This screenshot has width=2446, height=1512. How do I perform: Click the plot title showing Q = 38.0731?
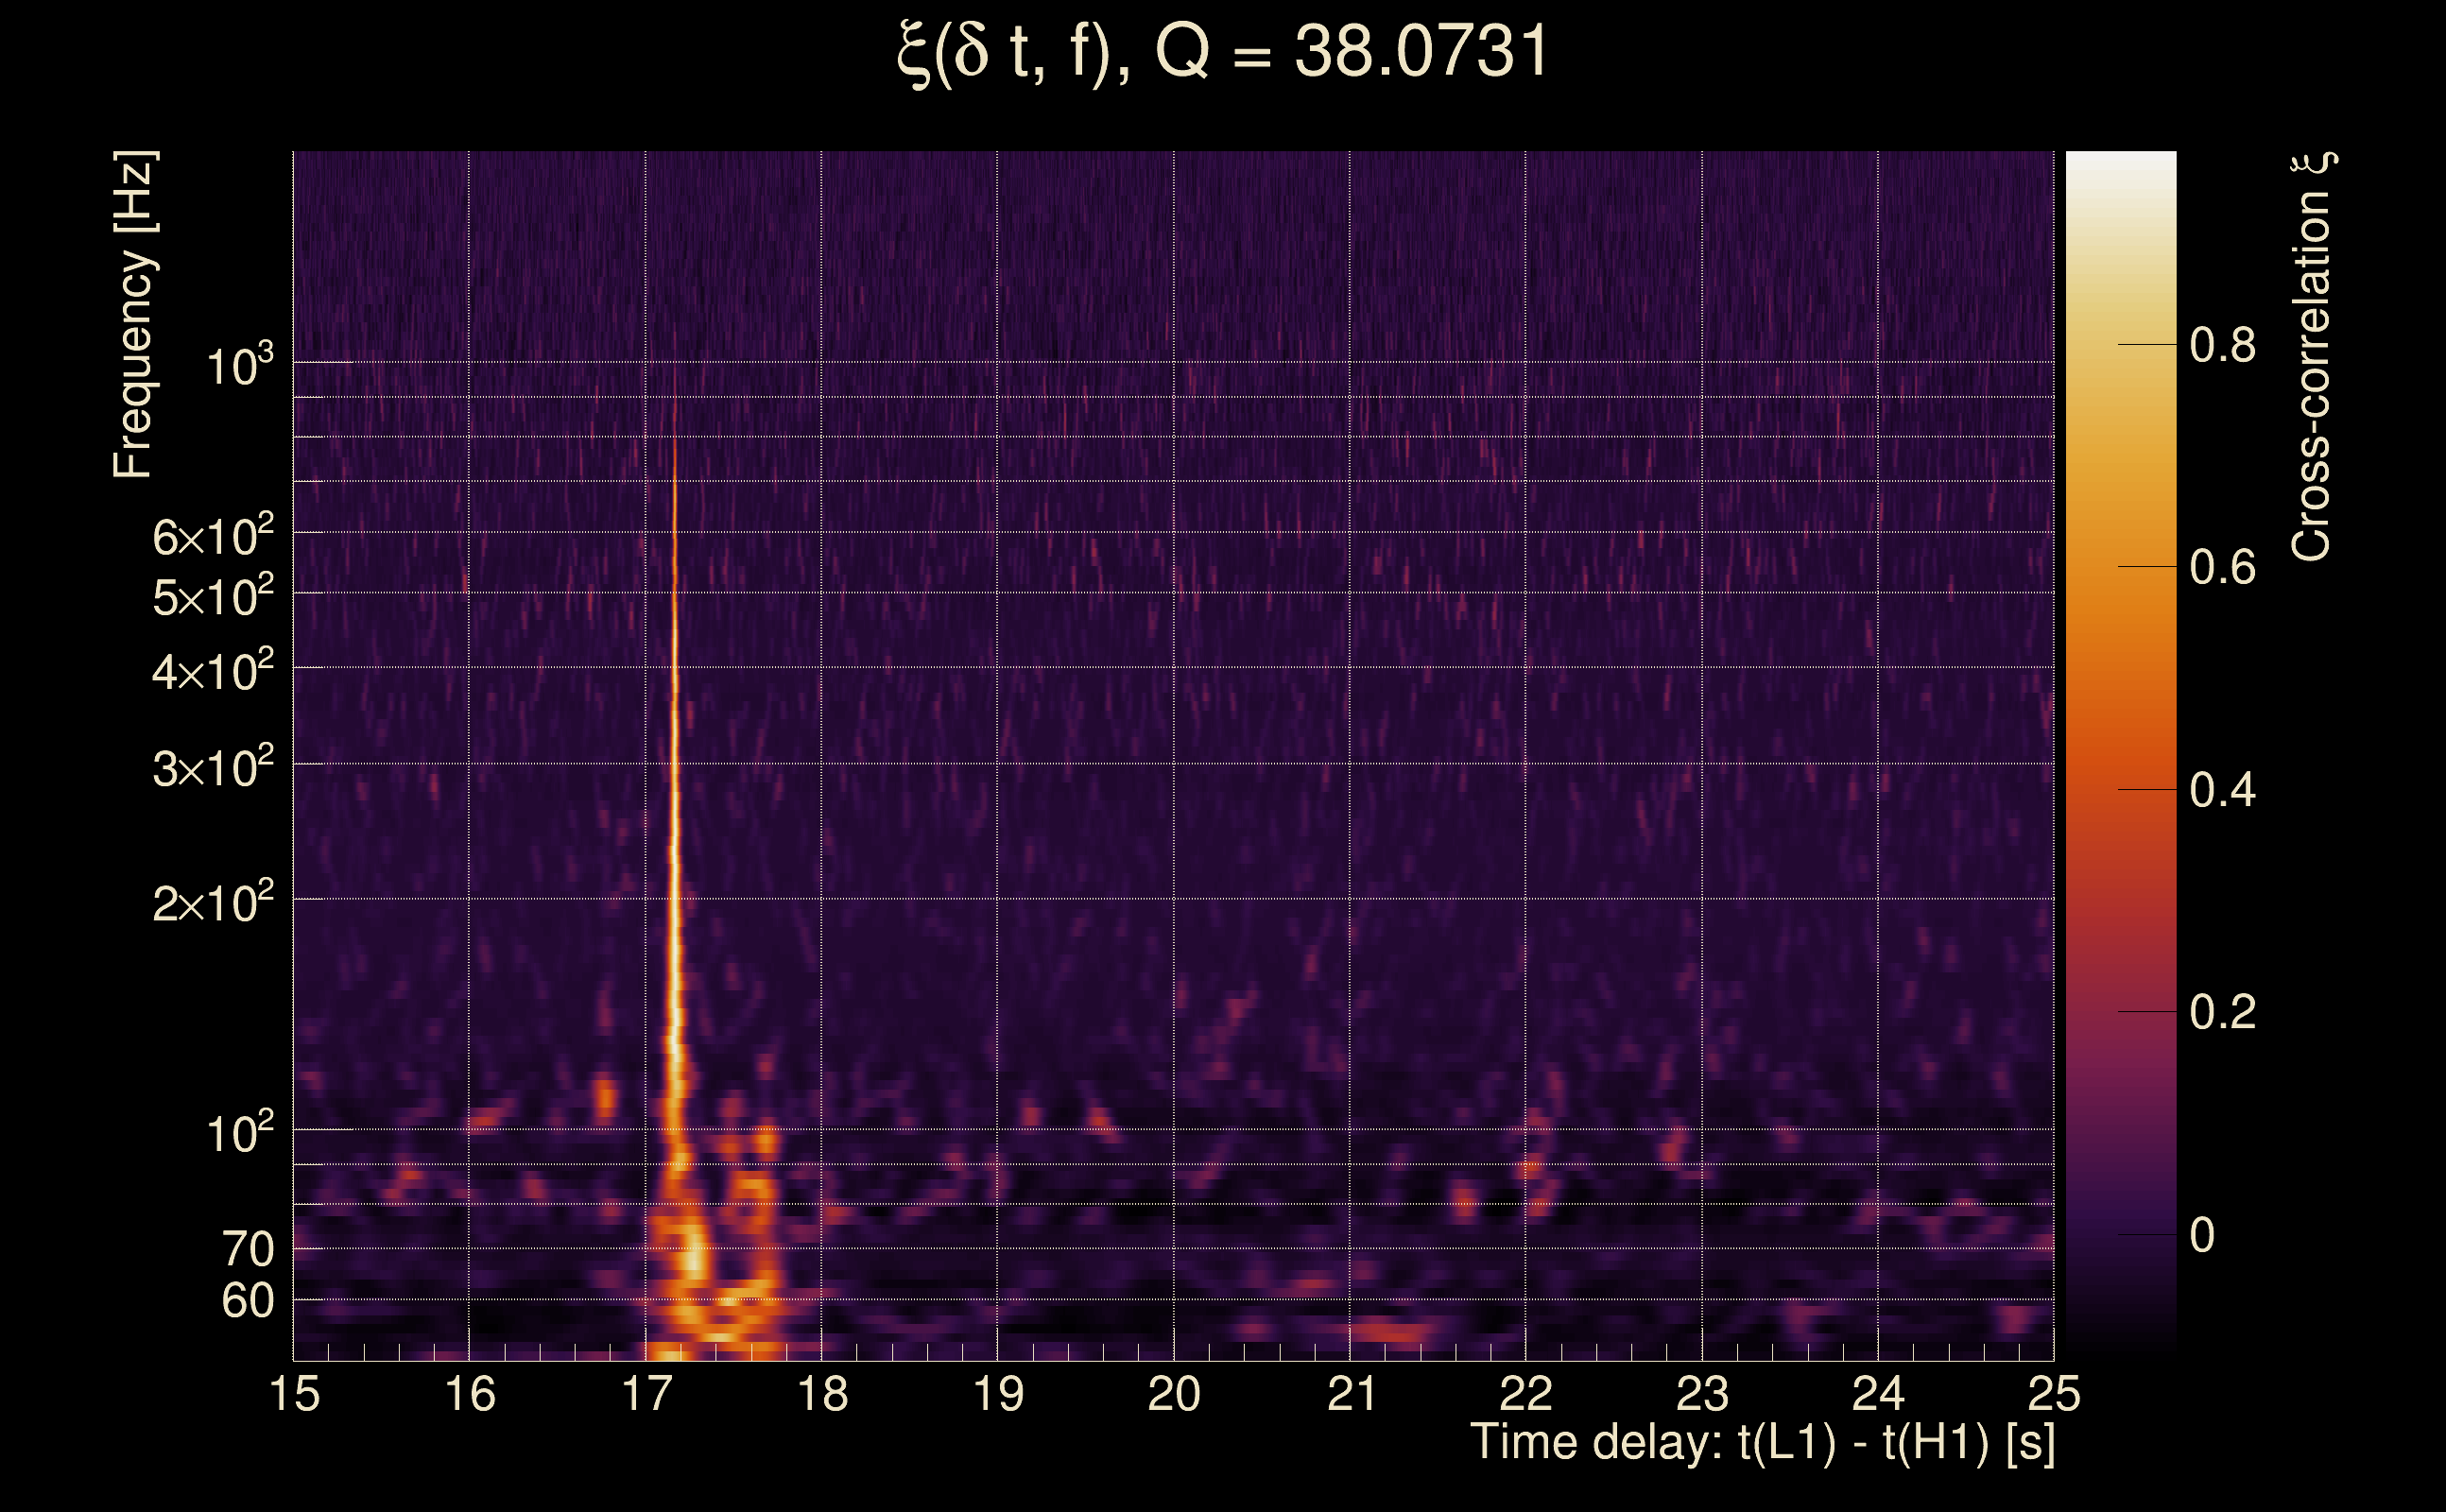click(x=1222, y=52)
